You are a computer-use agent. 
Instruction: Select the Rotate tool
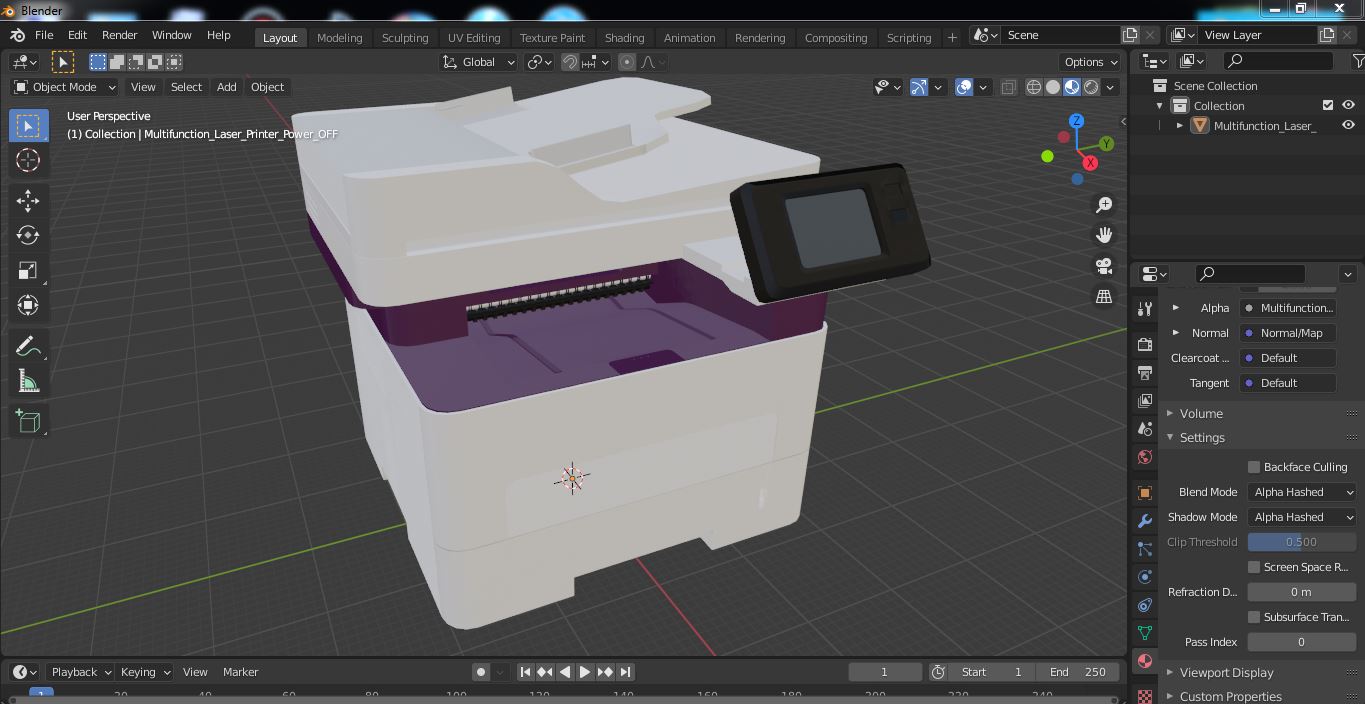point(28,235)
